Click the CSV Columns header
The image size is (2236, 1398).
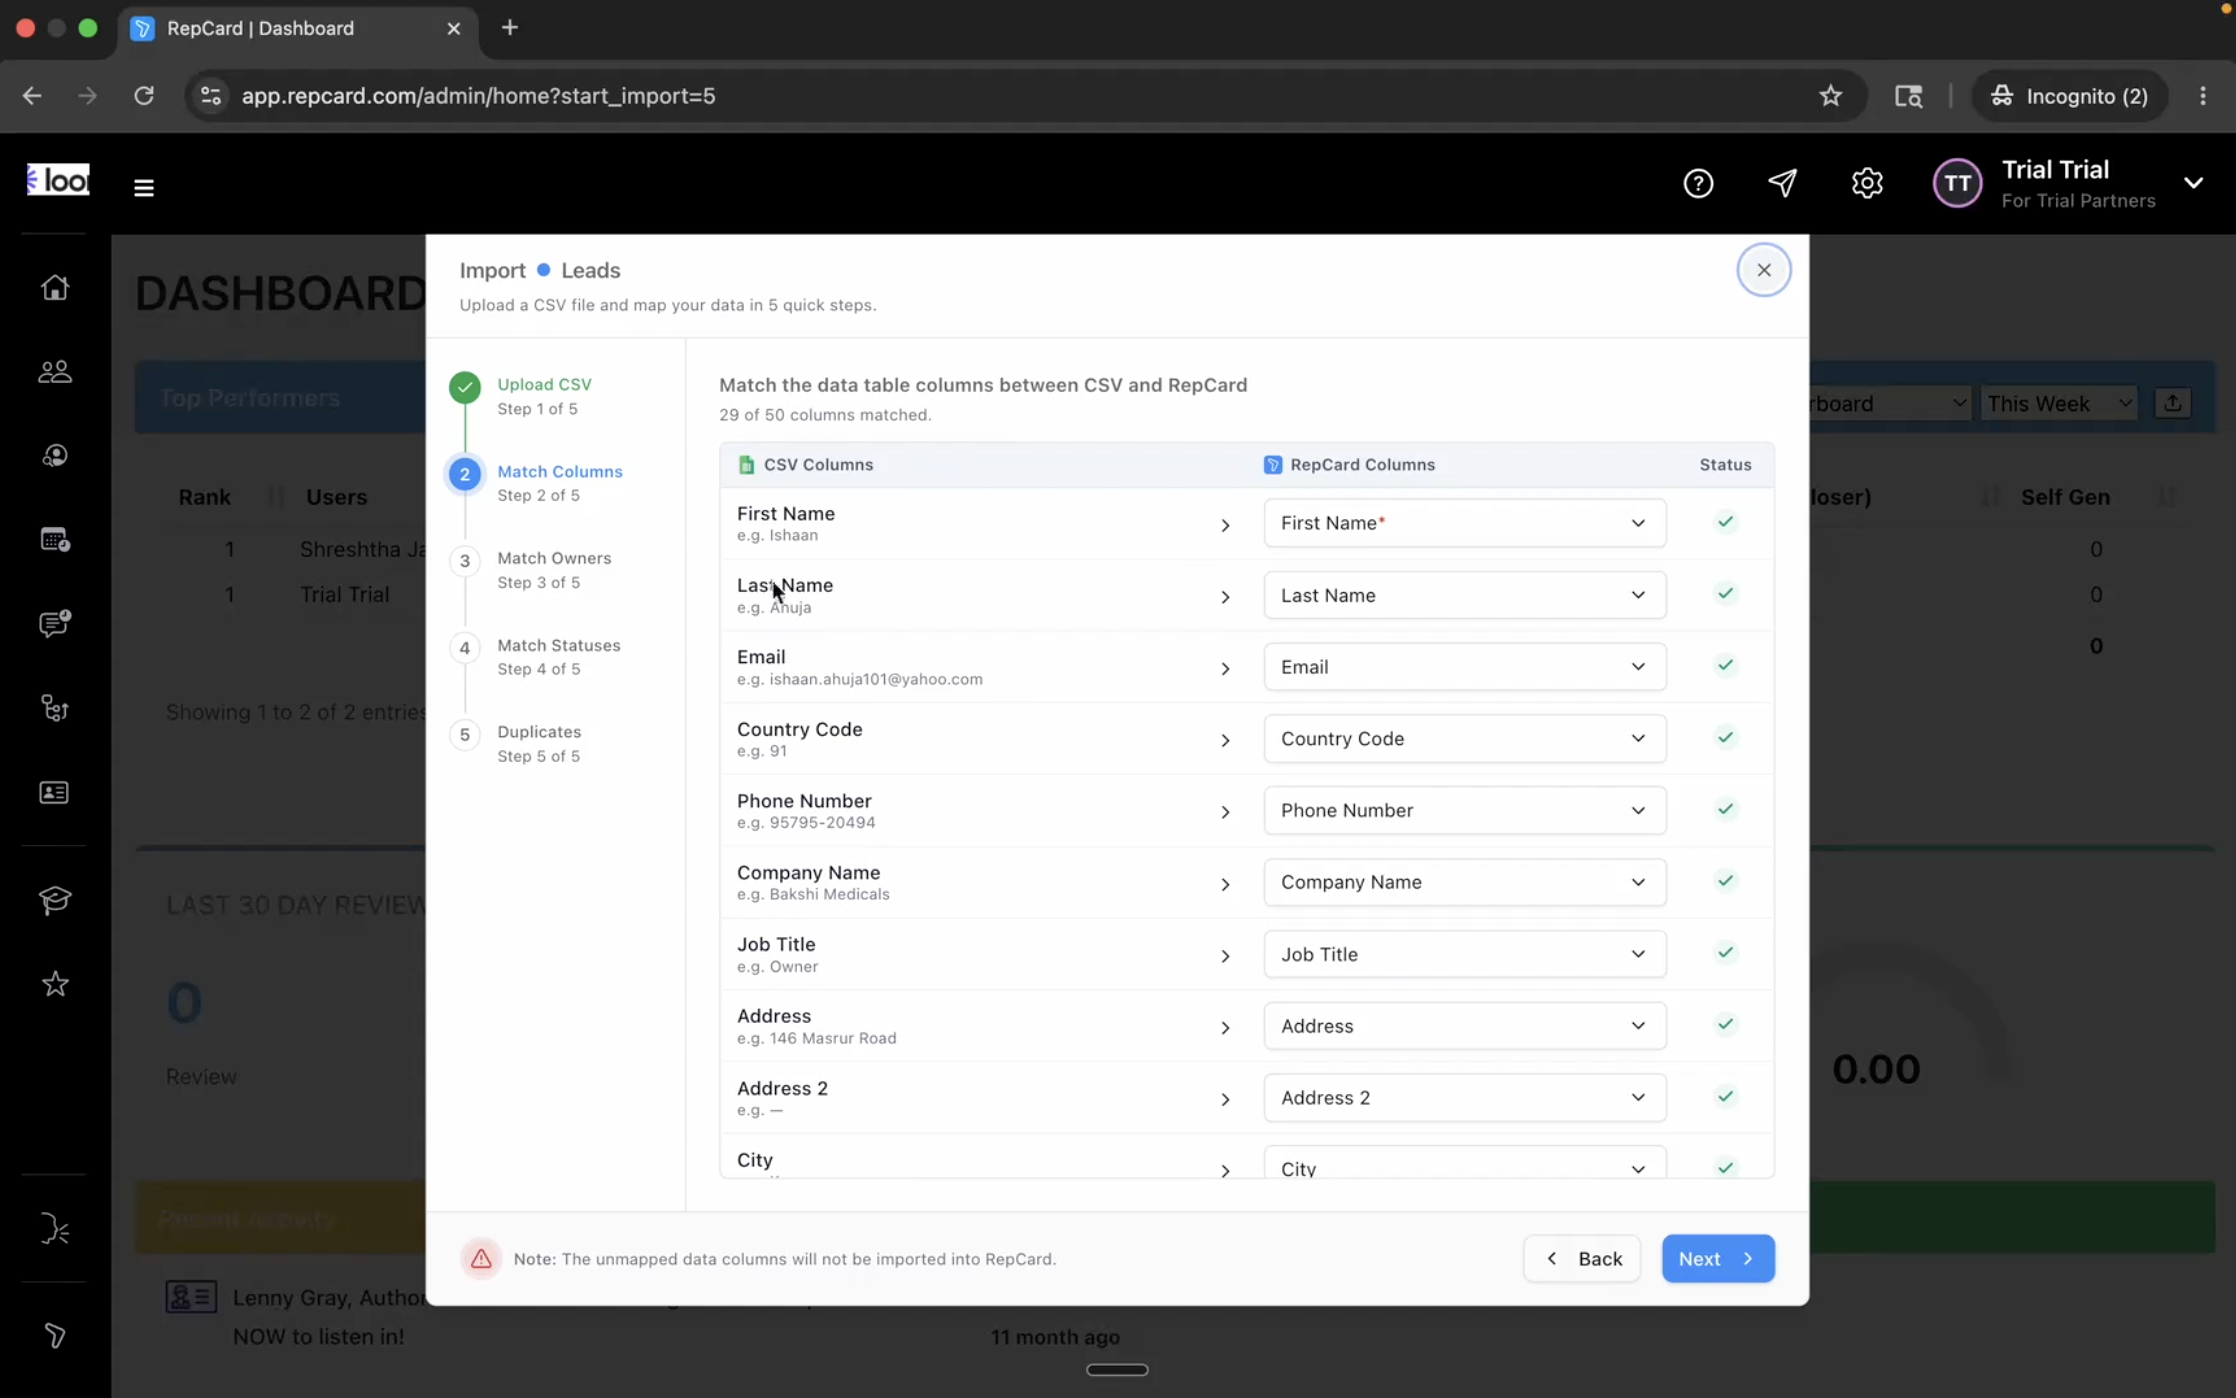[818, 465]
